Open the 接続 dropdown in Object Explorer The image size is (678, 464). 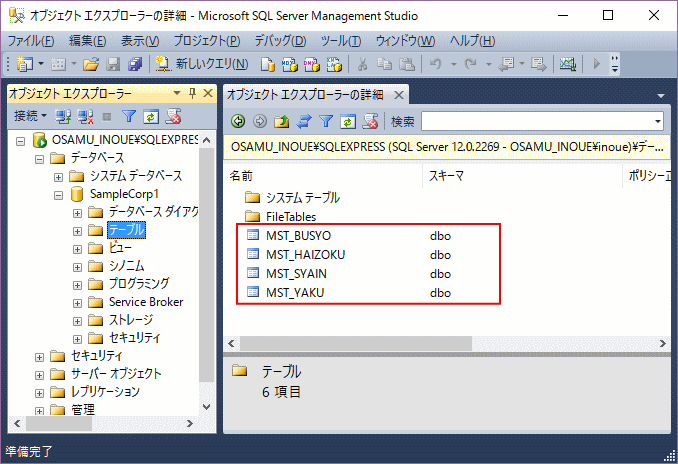point(30,116)
